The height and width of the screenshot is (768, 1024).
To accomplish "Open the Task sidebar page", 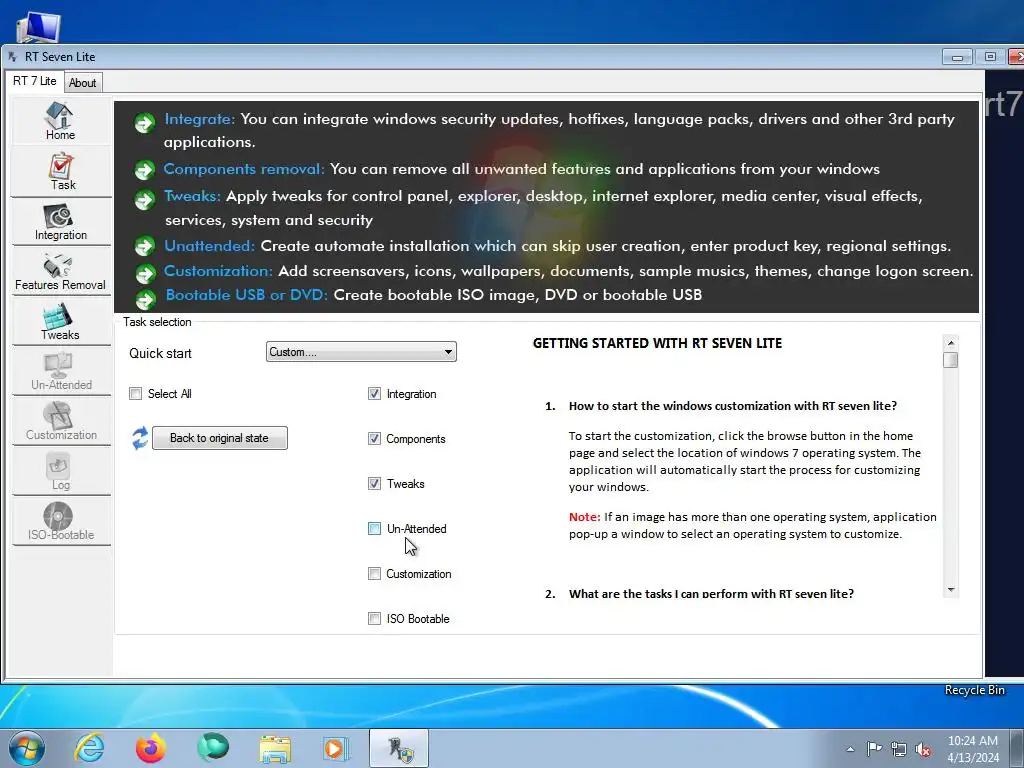I will point(61,171).
